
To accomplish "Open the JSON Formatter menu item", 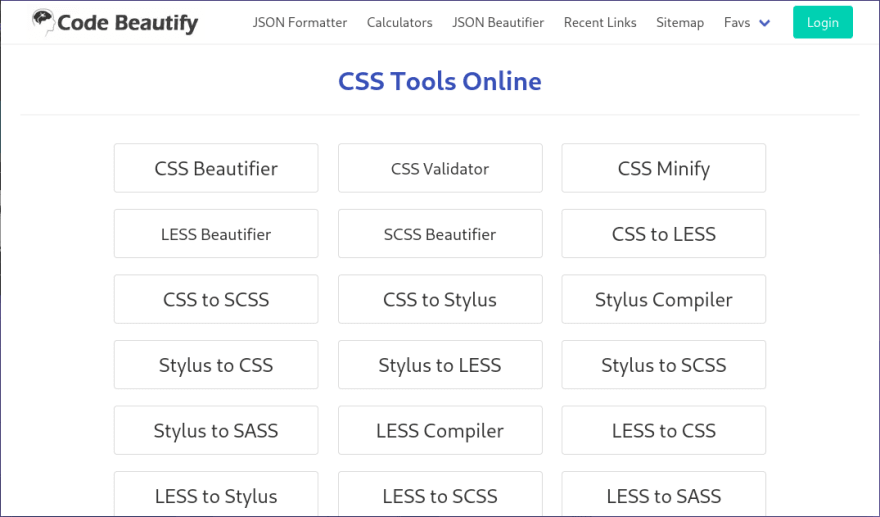I will click(299, 22).
